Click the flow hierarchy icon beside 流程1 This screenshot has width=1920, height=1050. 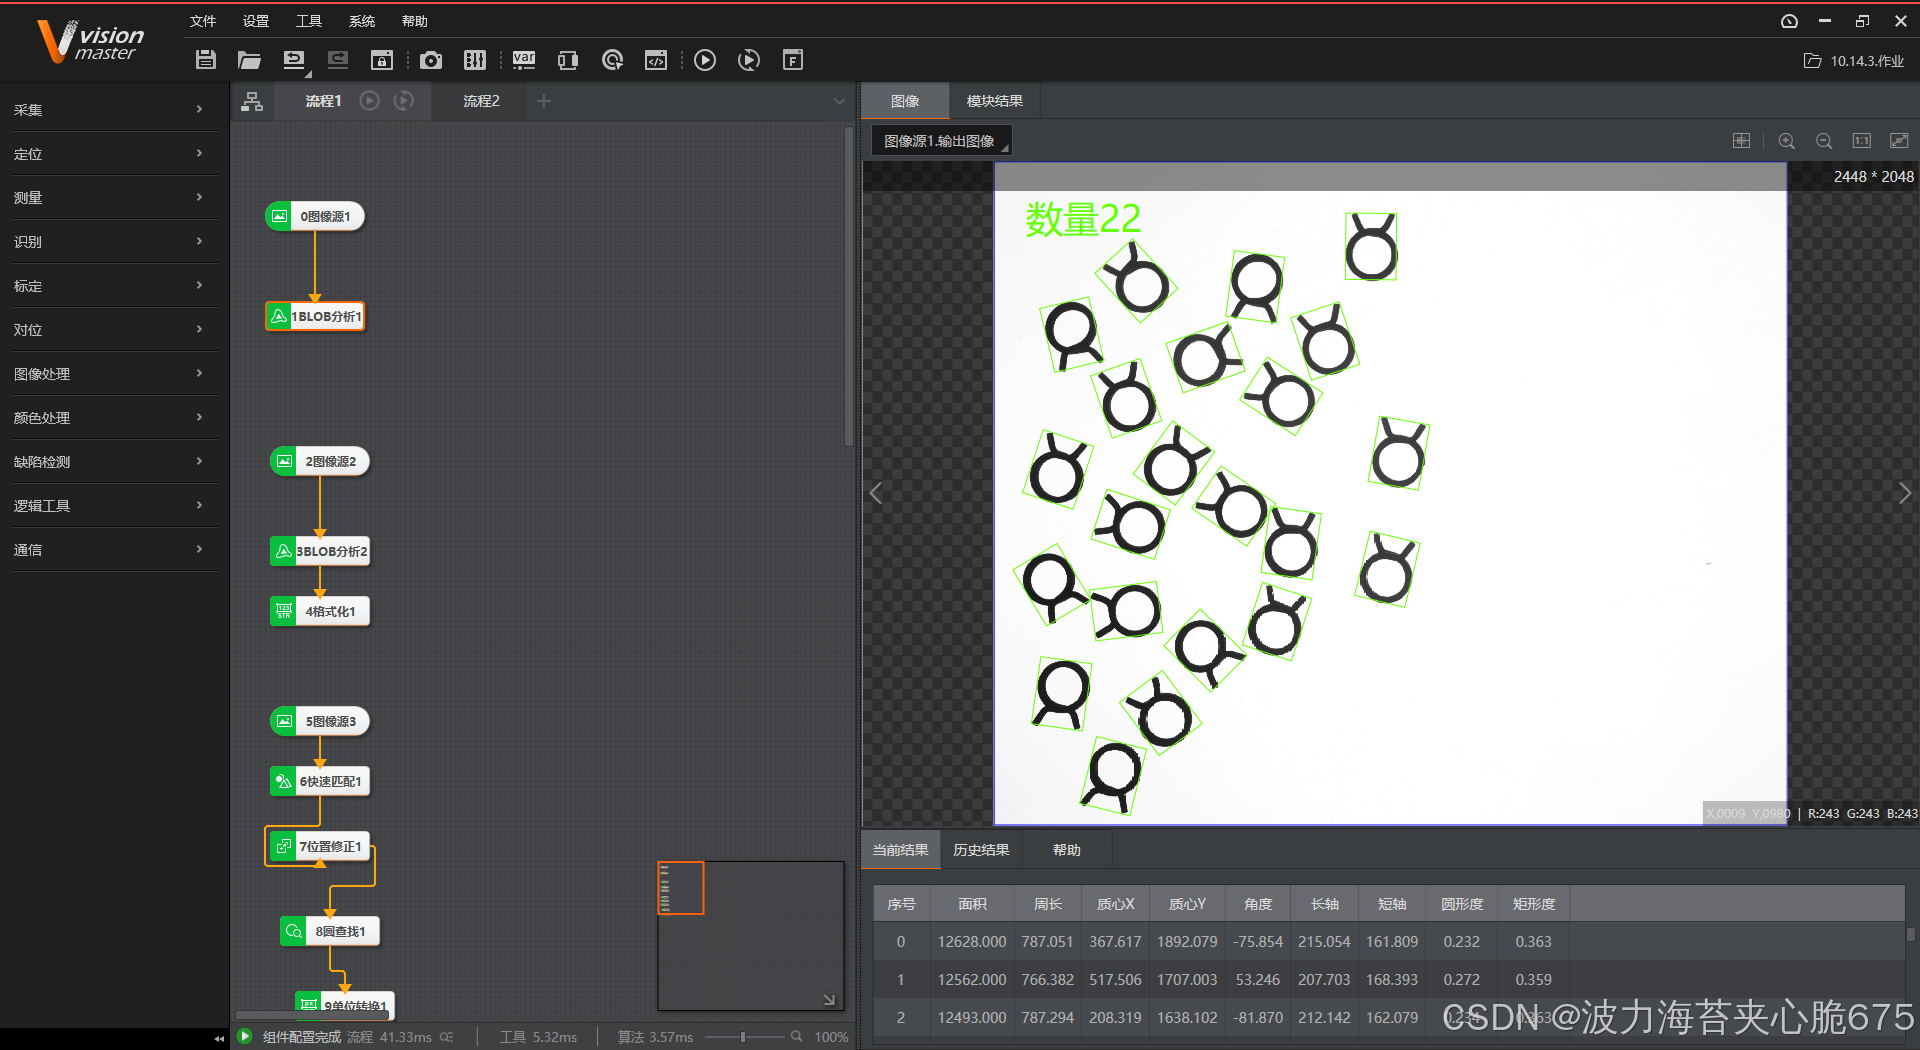coord(252,101)
